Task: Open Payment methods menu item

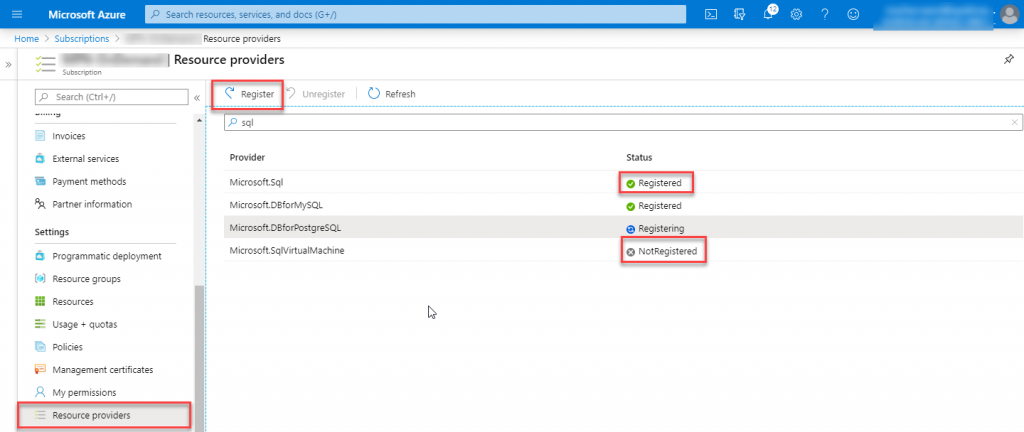Action: pos(89,181)
